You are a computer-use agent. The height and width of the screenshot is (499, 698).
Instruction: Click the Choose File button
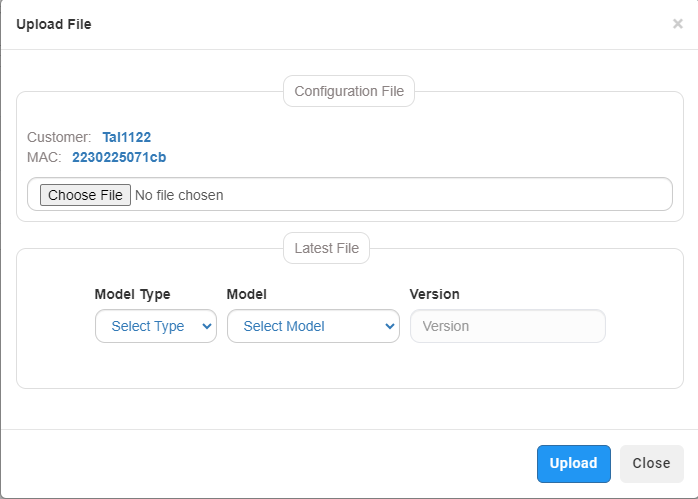tap(85, 195)
